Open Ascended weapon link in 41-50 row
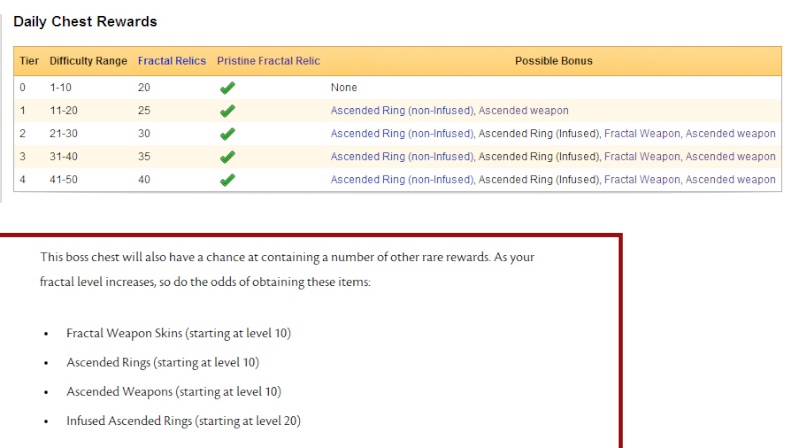Viewport: 799px width, 448px height. pos(730,179)
